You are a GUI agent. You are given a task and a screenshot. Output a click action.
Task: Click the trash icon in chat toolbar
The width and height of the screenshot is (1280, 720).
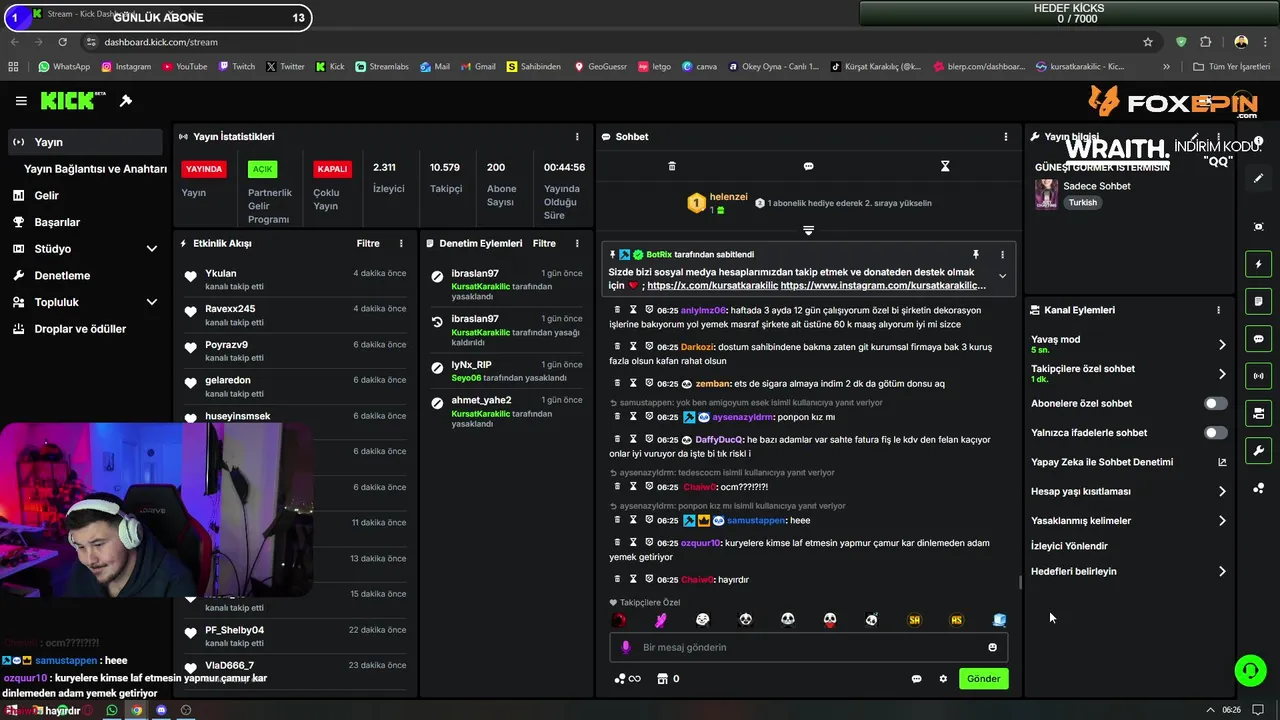(672, 166)
